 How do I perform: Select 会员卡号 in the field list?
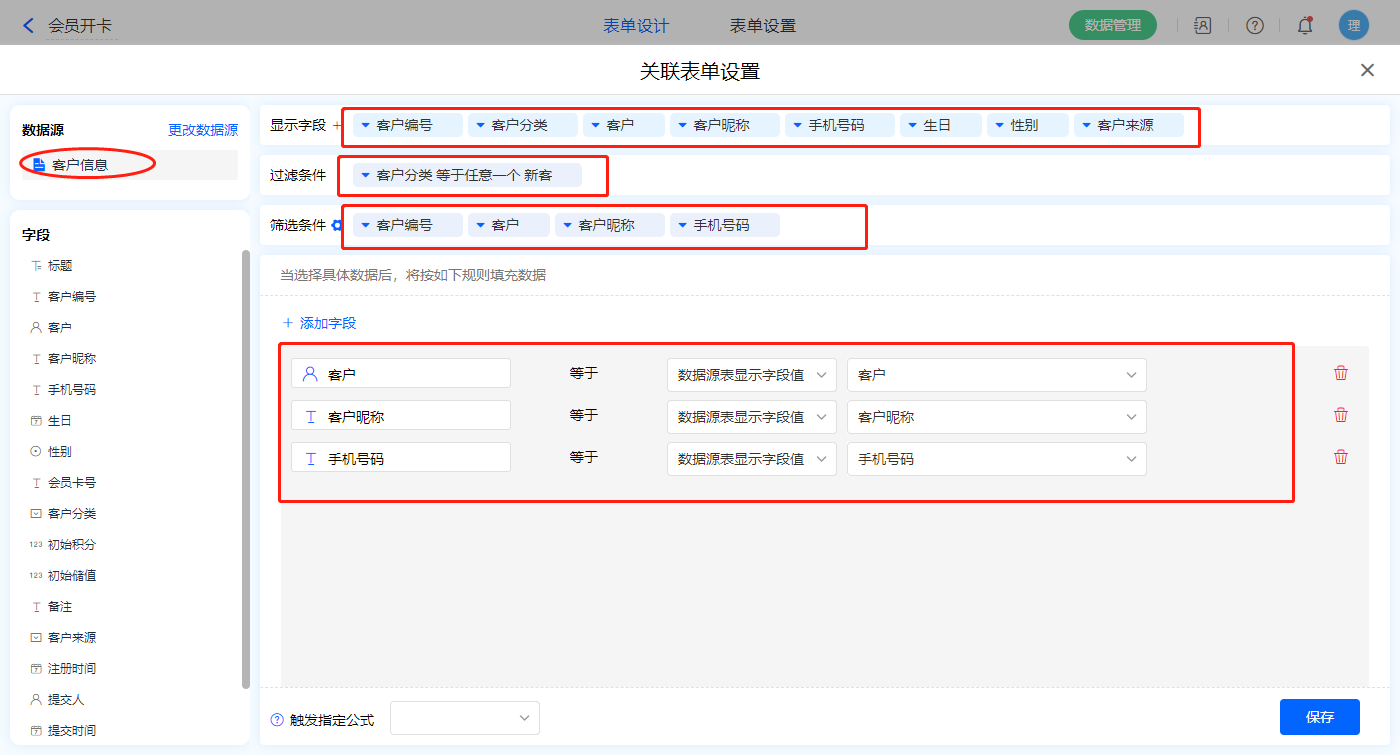tap(72, 483)
